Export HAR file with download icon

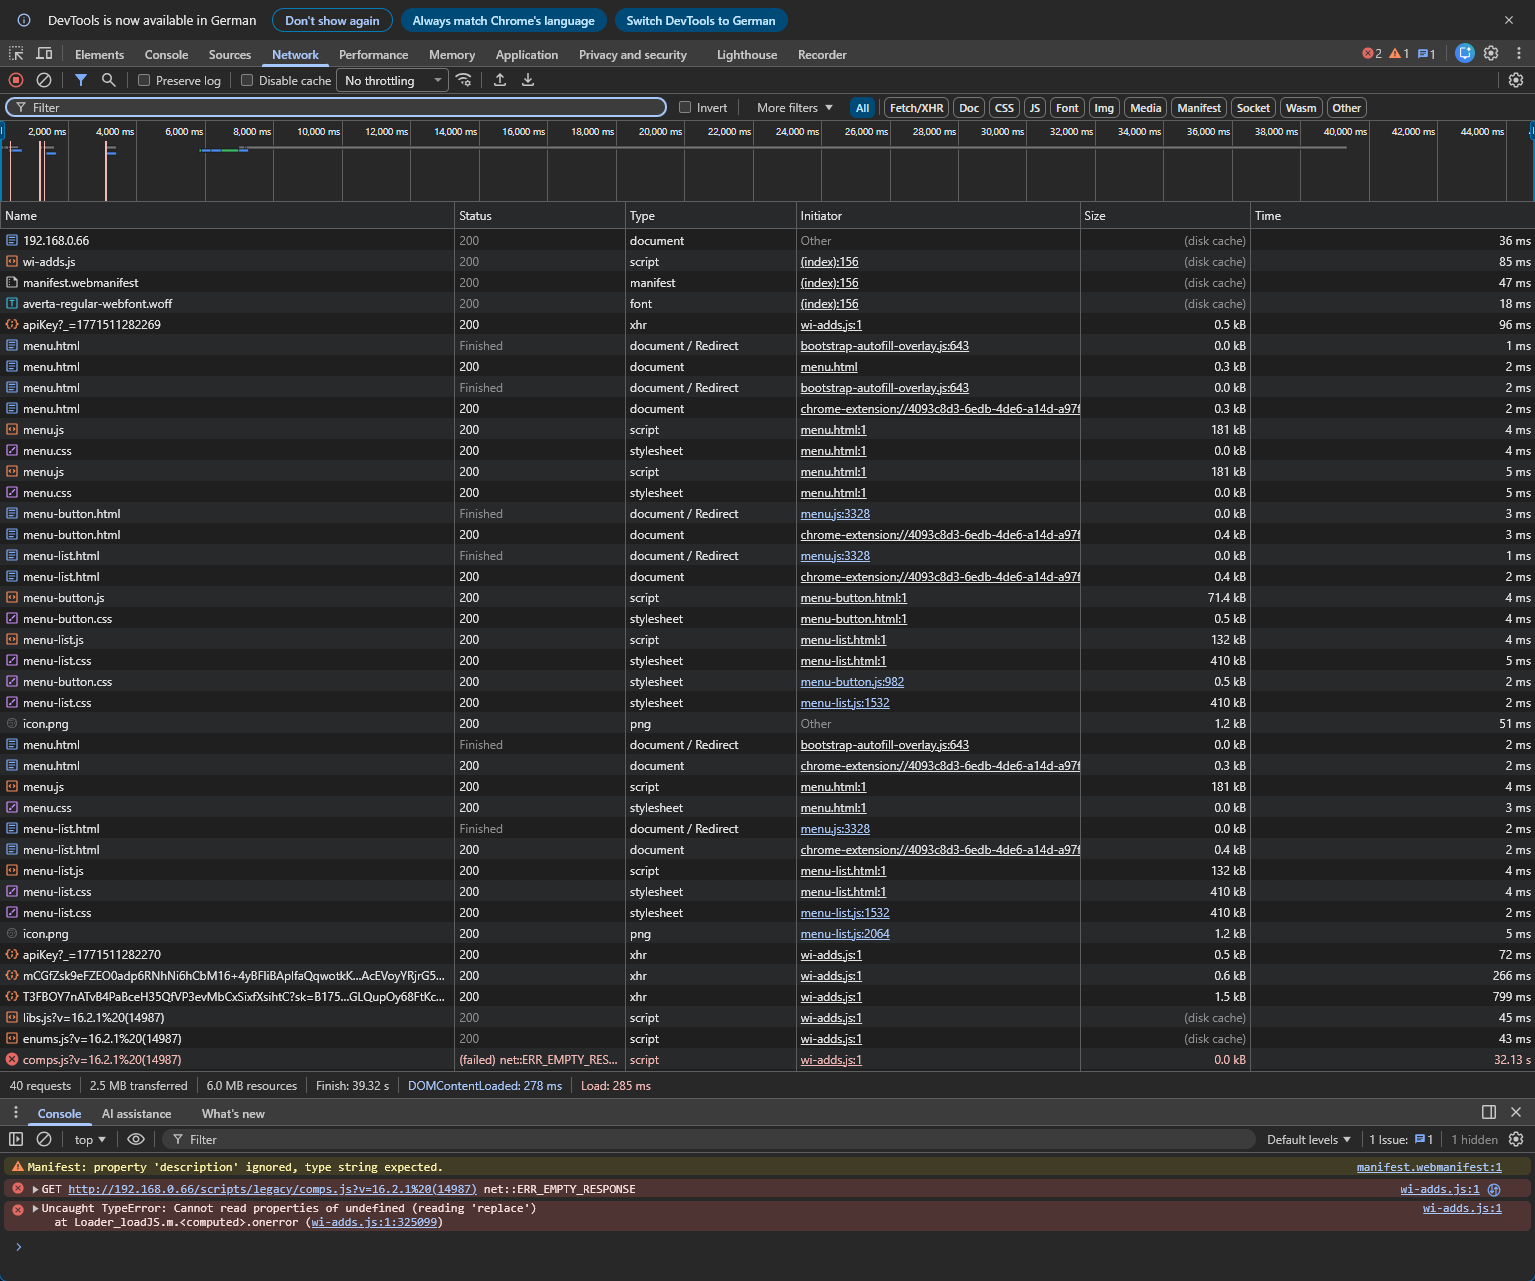[528, 80]
